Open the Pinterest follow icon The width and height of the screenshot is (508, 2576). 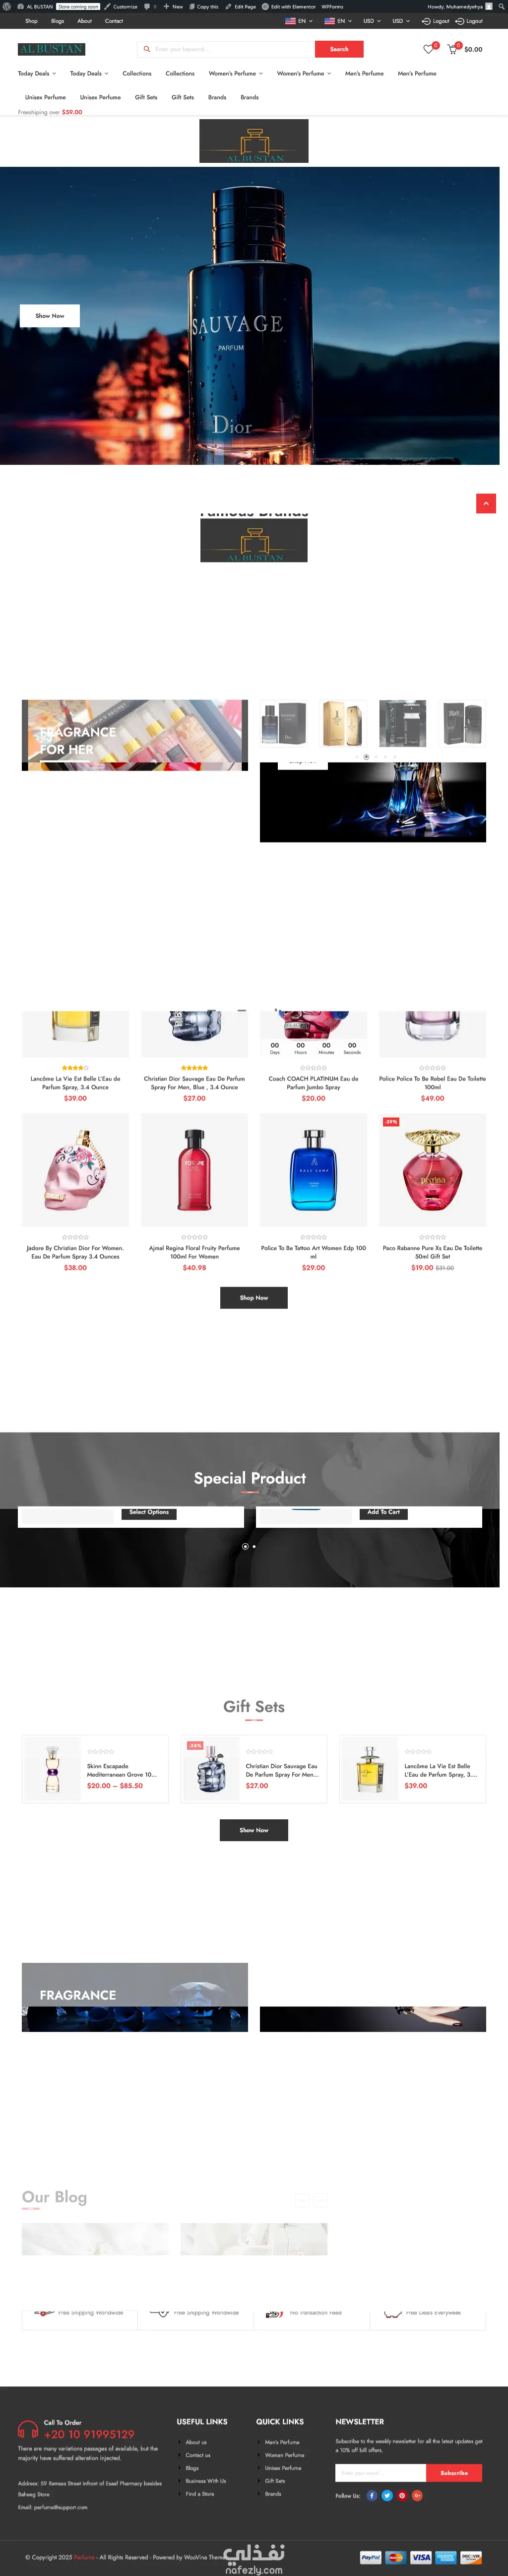click(402, 2495)
